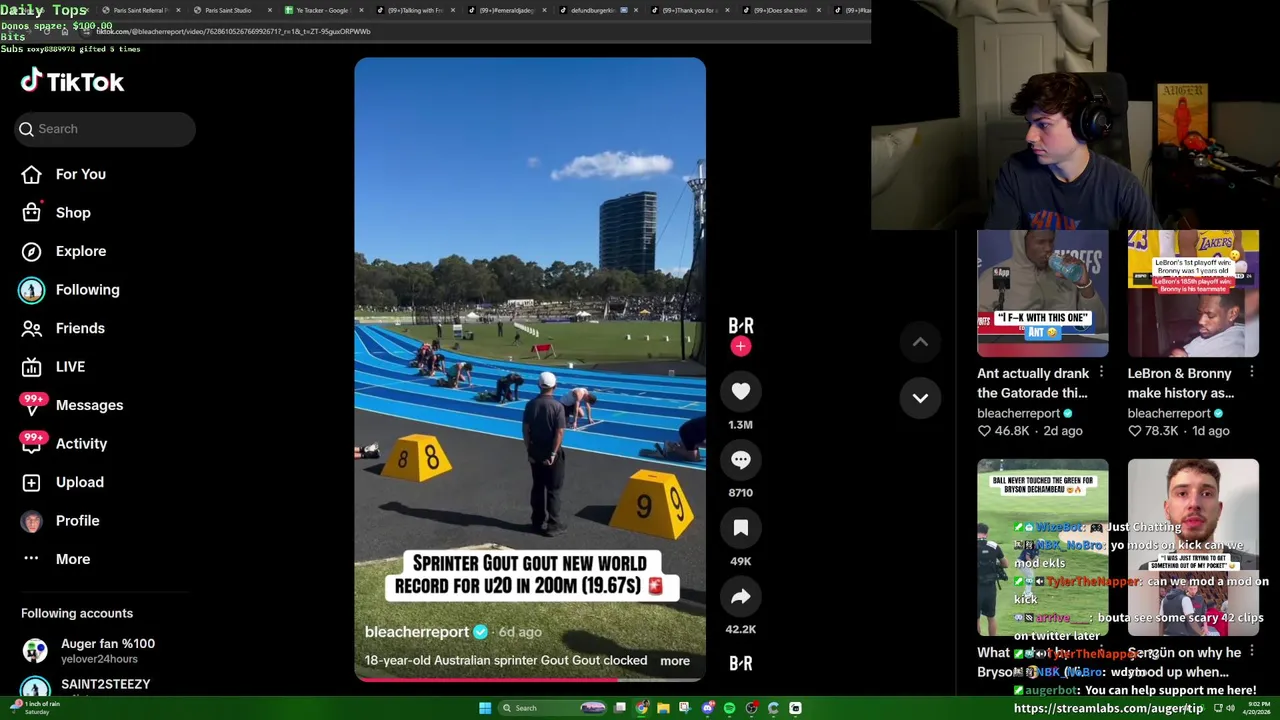Click the TikTok Search field
1280x720 pixels.
pyautogui.click(x=105, y=129)
